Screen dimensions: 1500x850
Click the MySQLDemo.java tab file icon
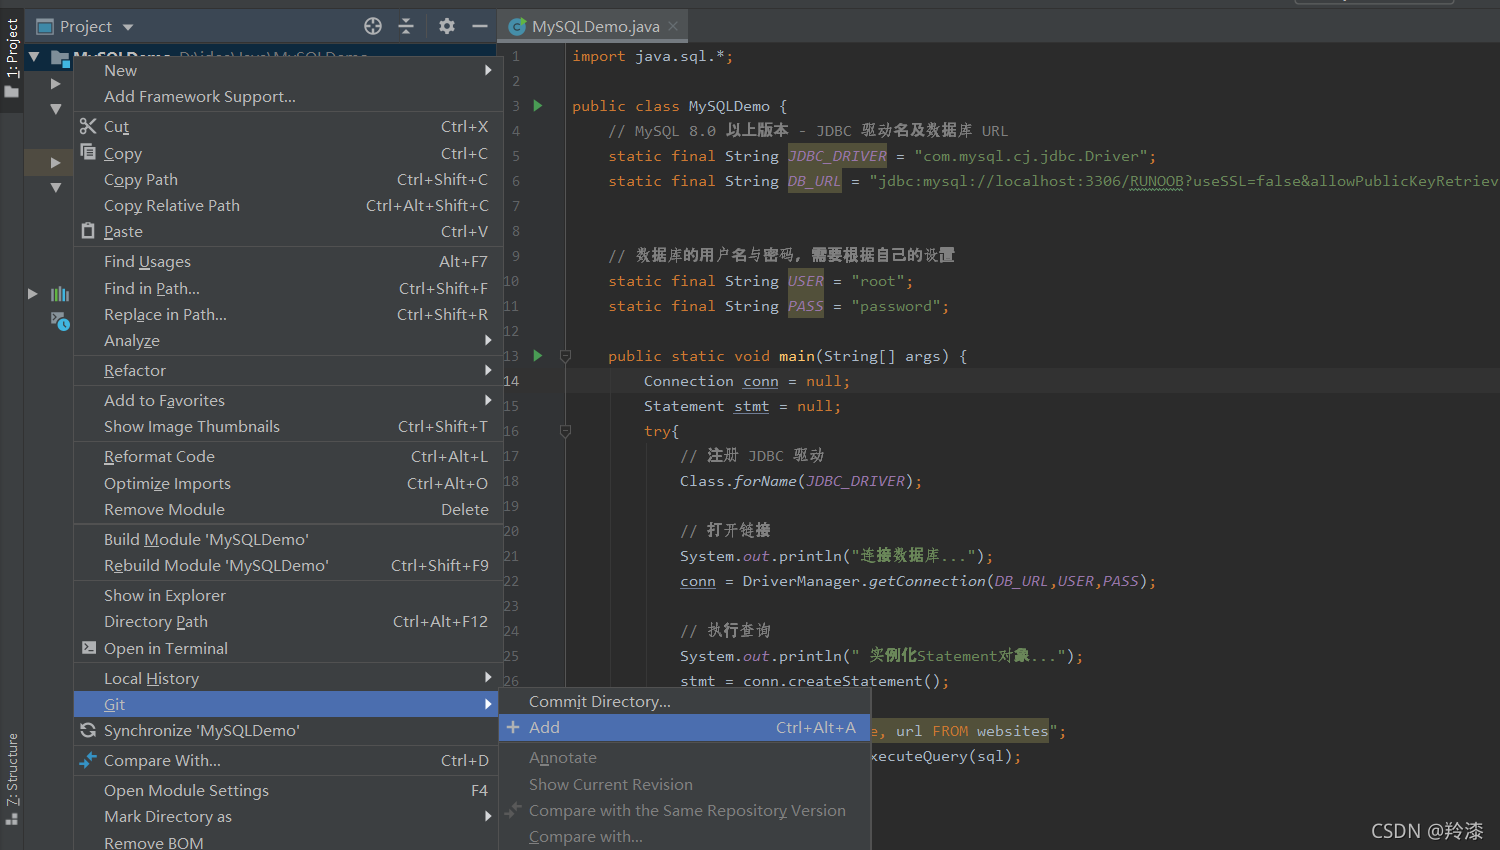tap(517, 27)
